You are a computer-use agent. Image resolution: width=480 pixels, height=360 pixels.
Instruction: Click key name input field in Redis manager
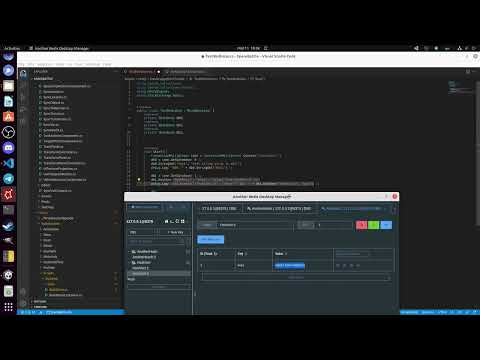pos(255,225)
